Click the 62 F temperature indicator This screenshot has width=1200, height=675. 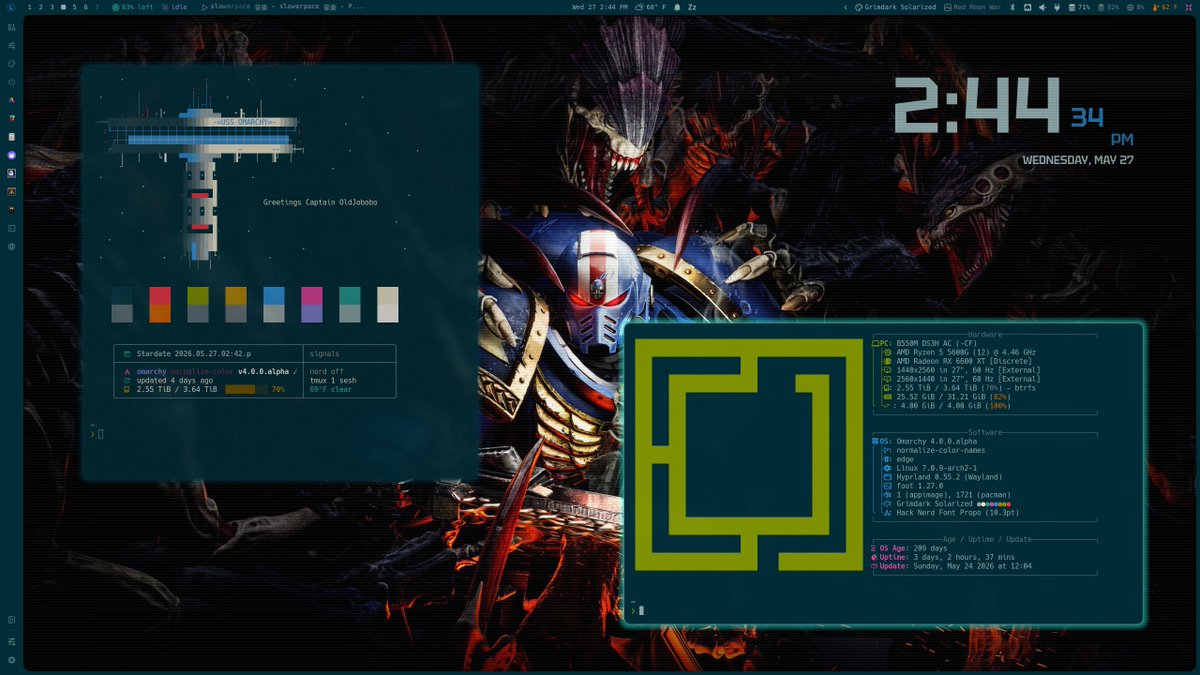tap(1167, 7)
